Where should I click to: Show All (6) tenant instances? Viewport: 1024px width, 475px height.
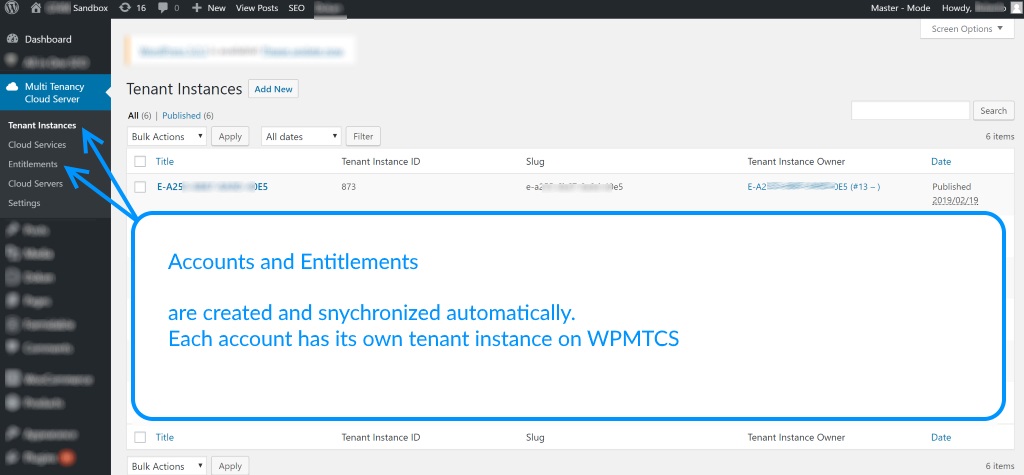coord(139,116)
